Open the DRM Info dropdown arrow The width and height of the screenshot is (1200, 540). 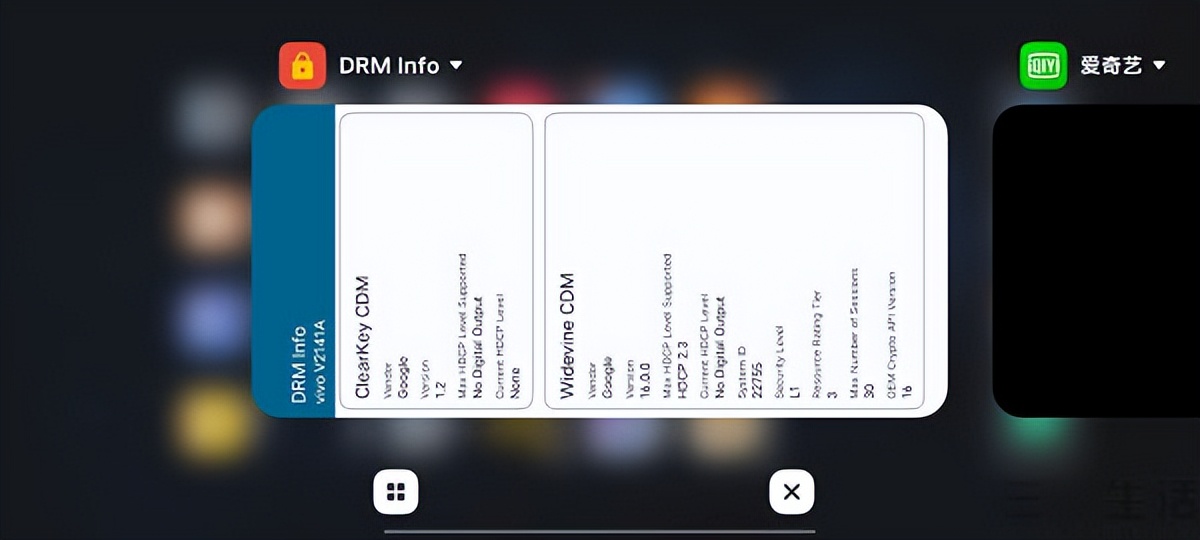click(456, 65)
